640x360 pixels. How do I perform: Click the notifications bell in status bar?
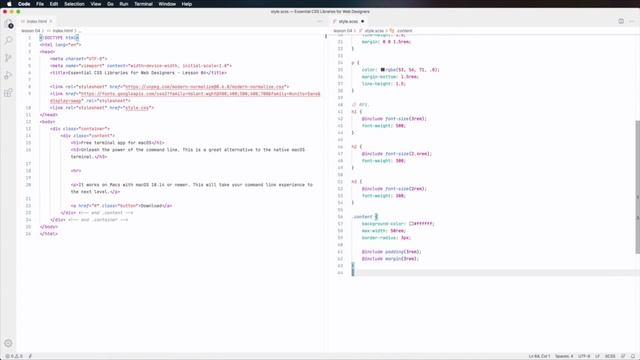point(633,356)
